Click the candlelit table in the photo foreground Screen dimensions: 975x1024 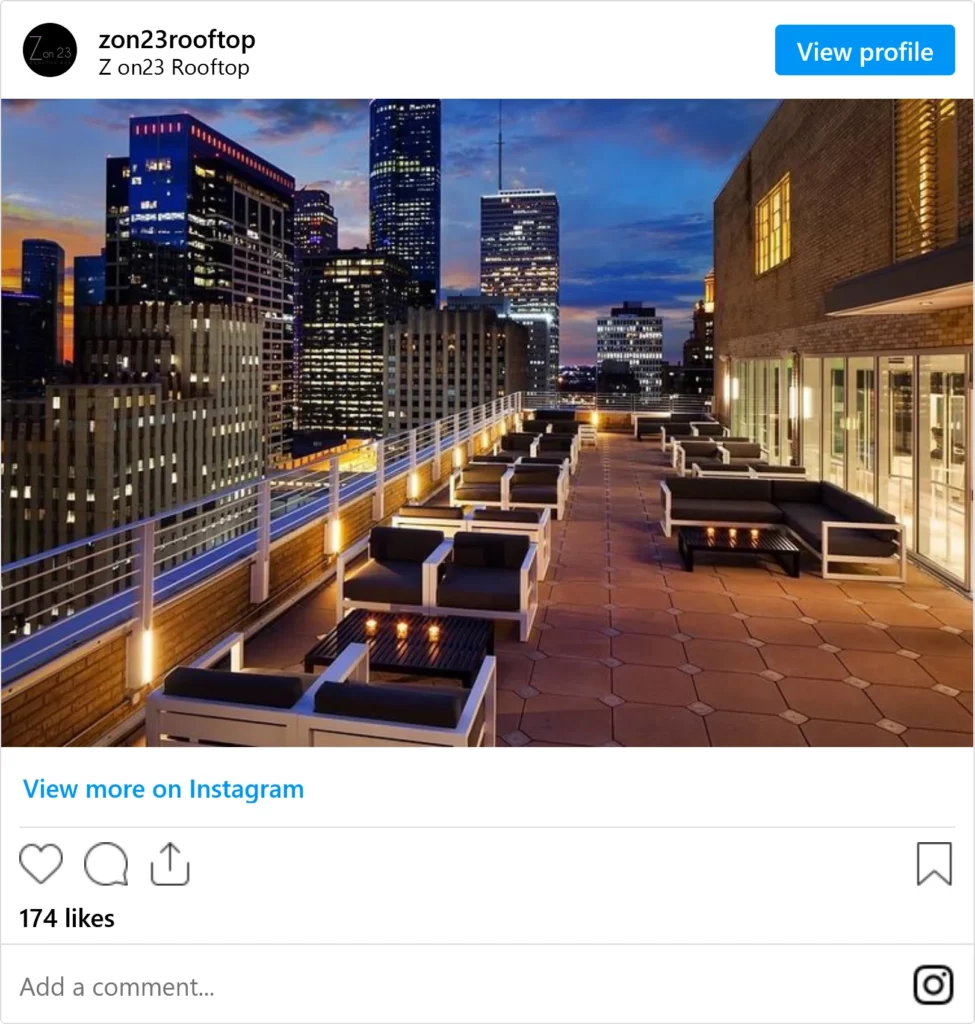coord(400,645)
